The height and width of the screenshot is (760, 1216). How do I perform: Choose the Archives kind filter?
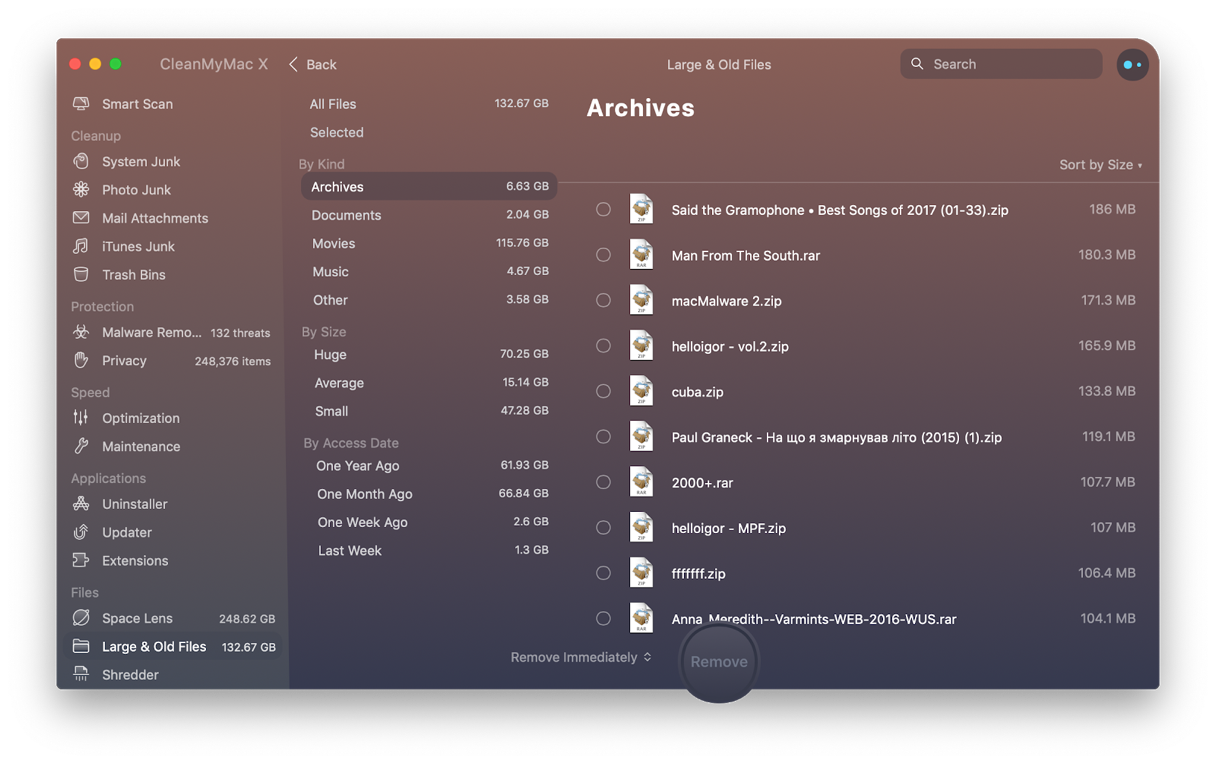(x=428, y=187)
